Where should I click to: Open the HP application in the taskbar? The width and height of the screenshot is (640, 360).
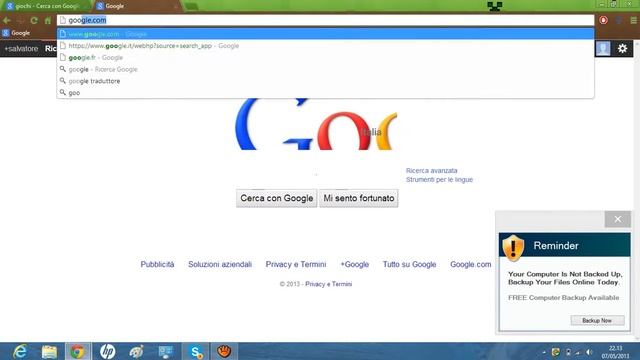[107, 351]
